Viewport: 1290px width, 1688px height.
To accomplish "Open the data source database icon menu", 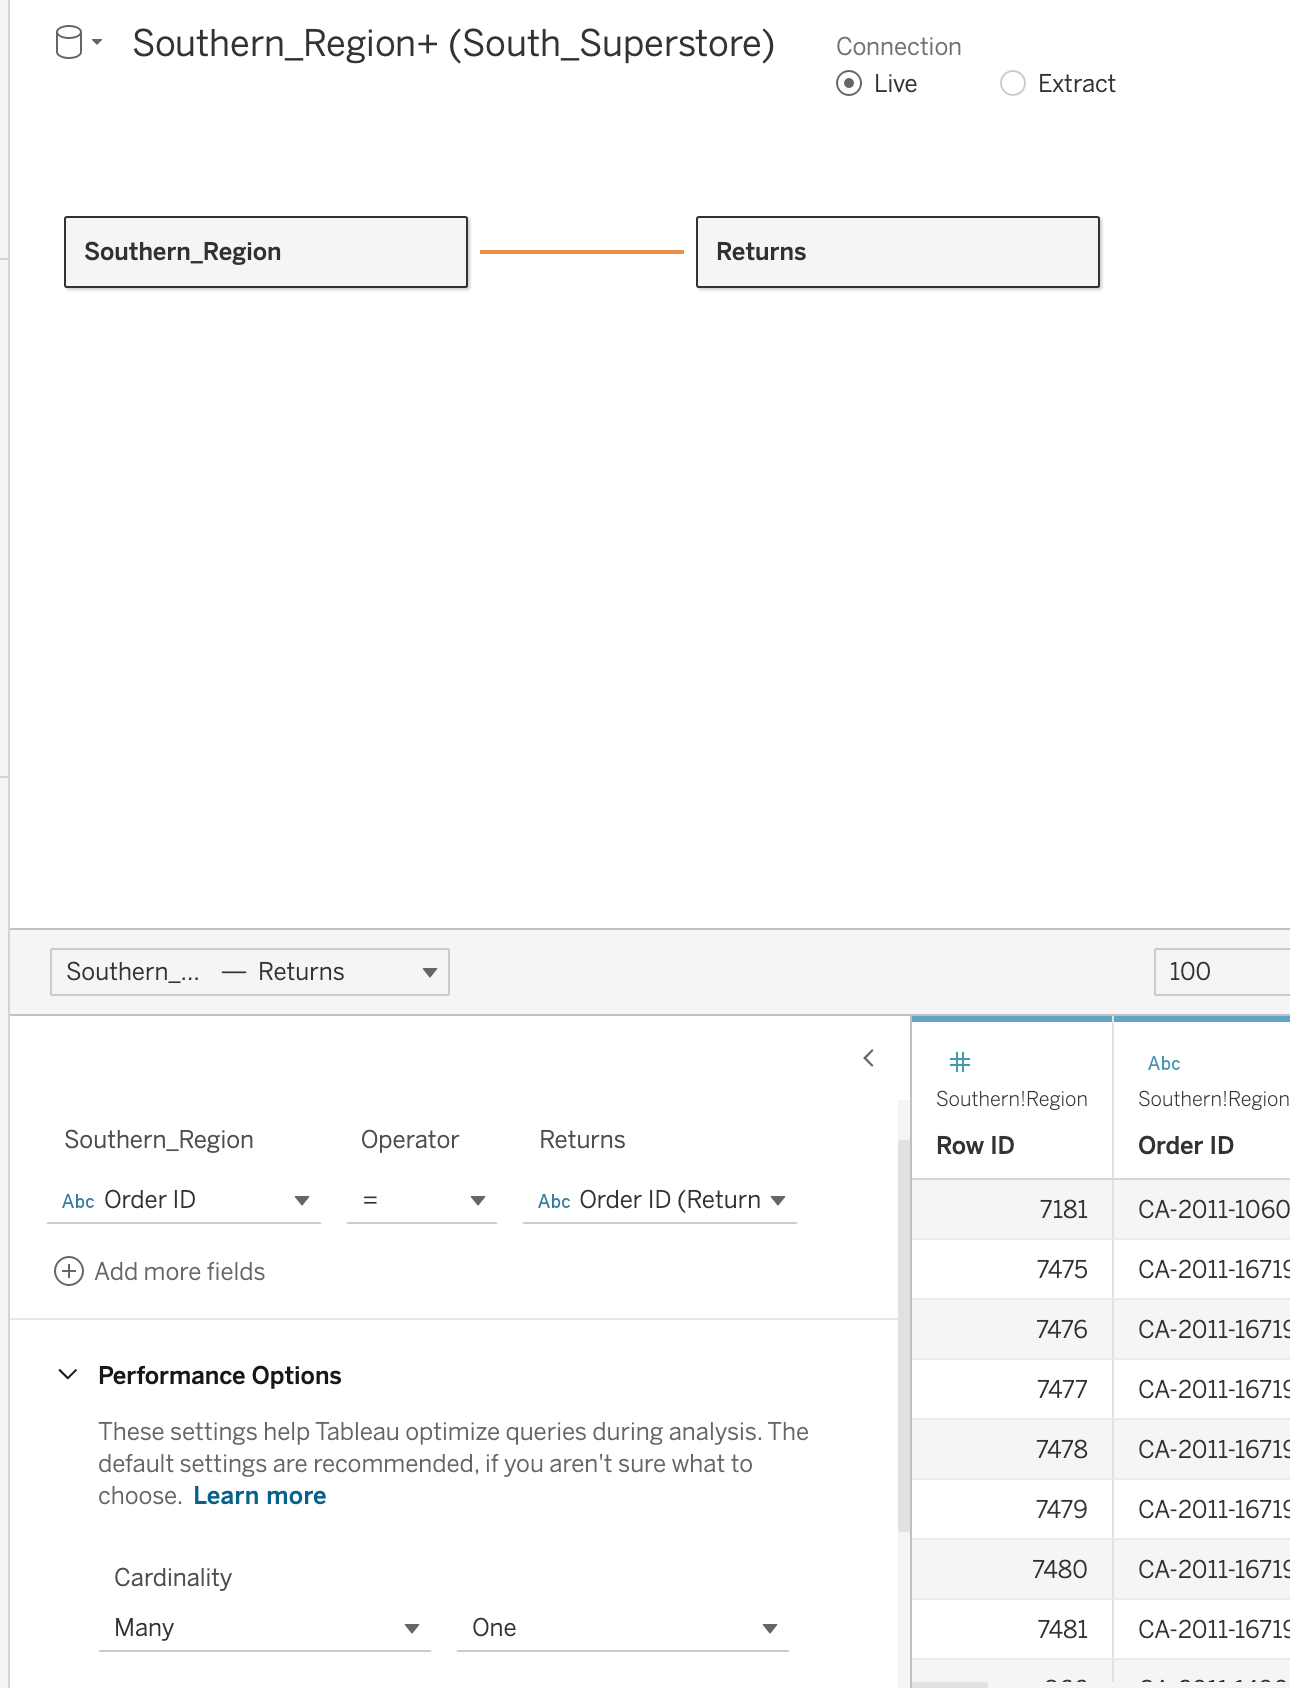I will click(x=78, y=43).
